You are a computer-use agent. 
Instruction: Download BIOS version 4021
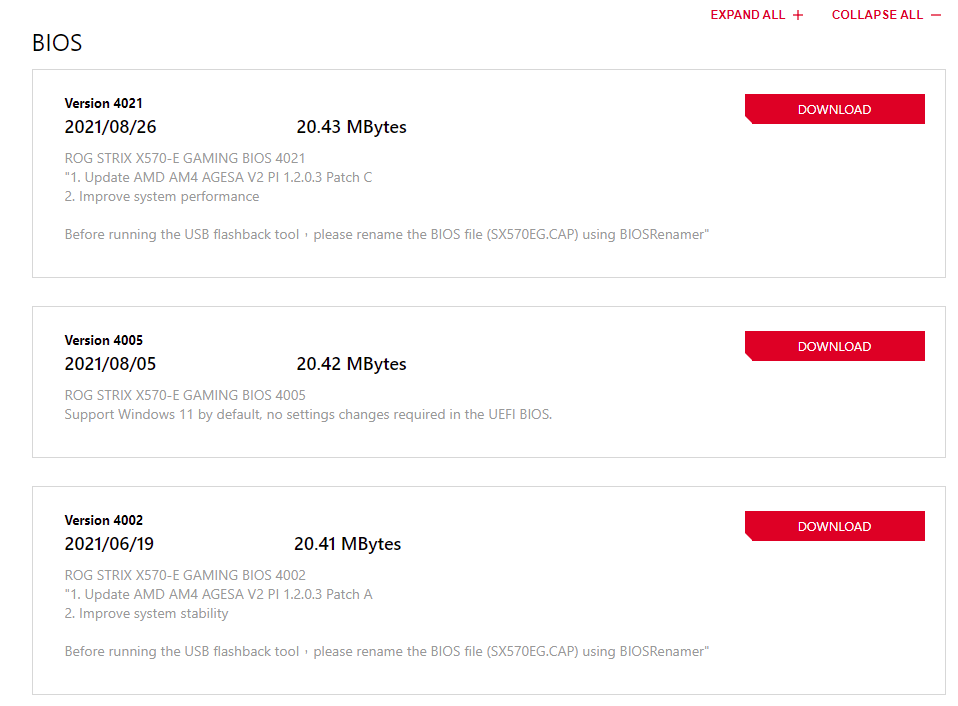point(835,109)
